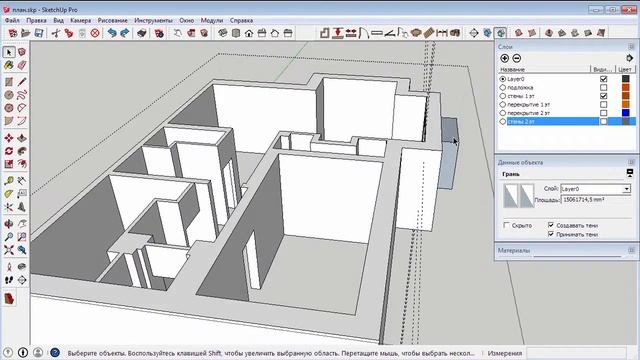This screenshot has width=640, height=360.
Task: Open the Рисование menu
Action: click(x=112, y=20)
